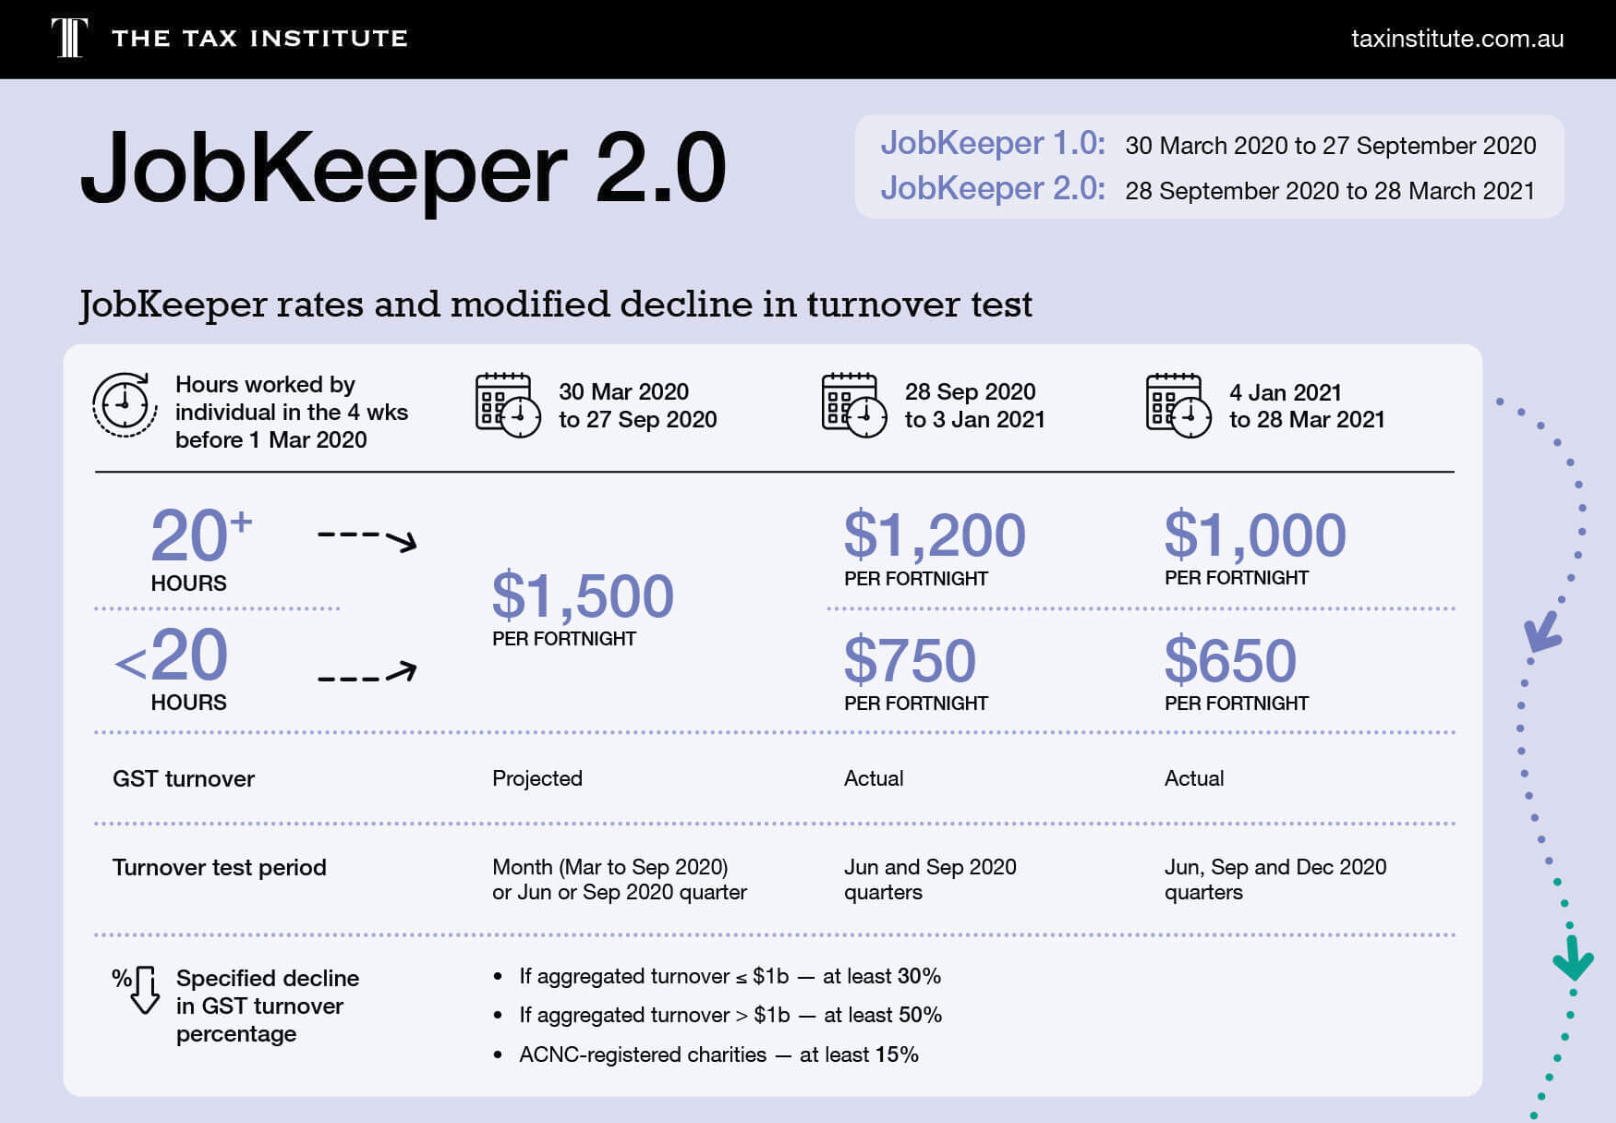
Task: Select calendar icon for 28 Sep 2020 period
Action: (854, 405)
